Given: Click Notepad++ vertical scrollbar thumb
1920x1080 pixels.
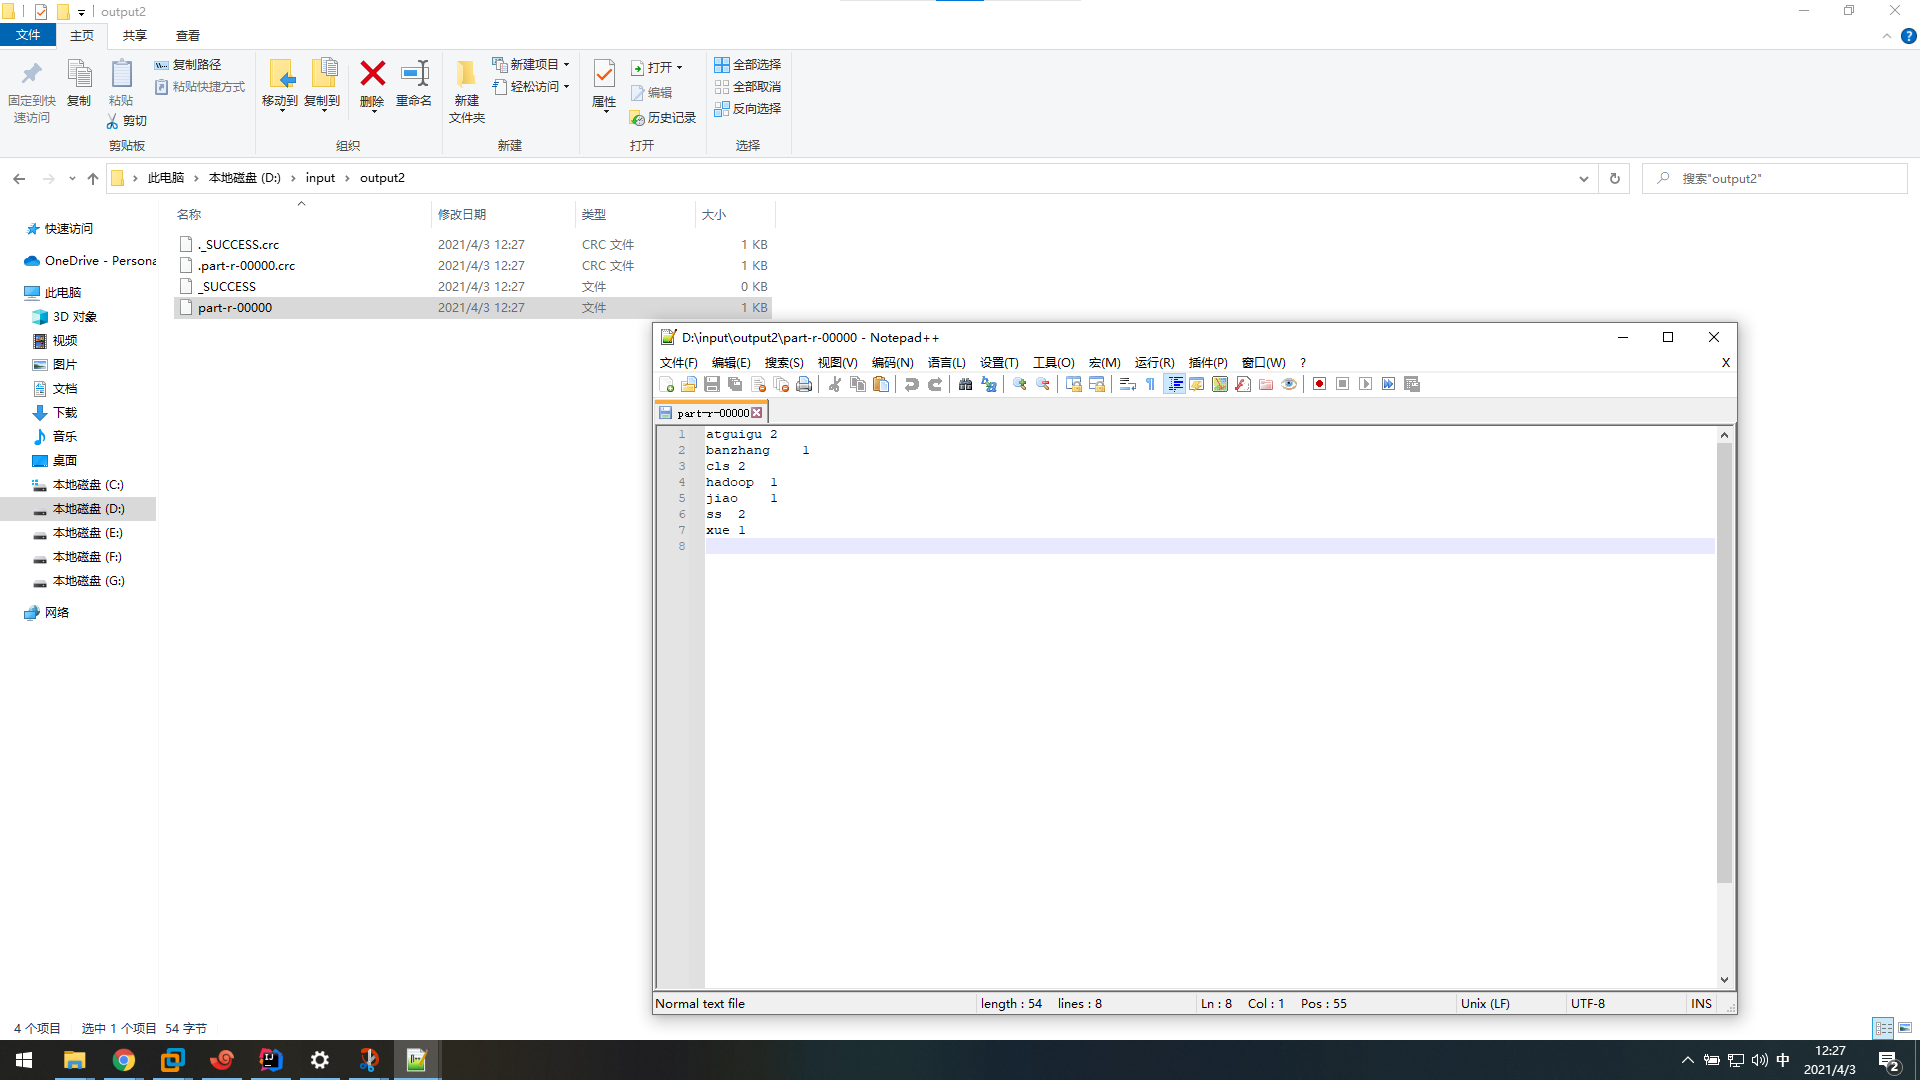Looking at the screenshot, I should click(x=1724, y=663).
